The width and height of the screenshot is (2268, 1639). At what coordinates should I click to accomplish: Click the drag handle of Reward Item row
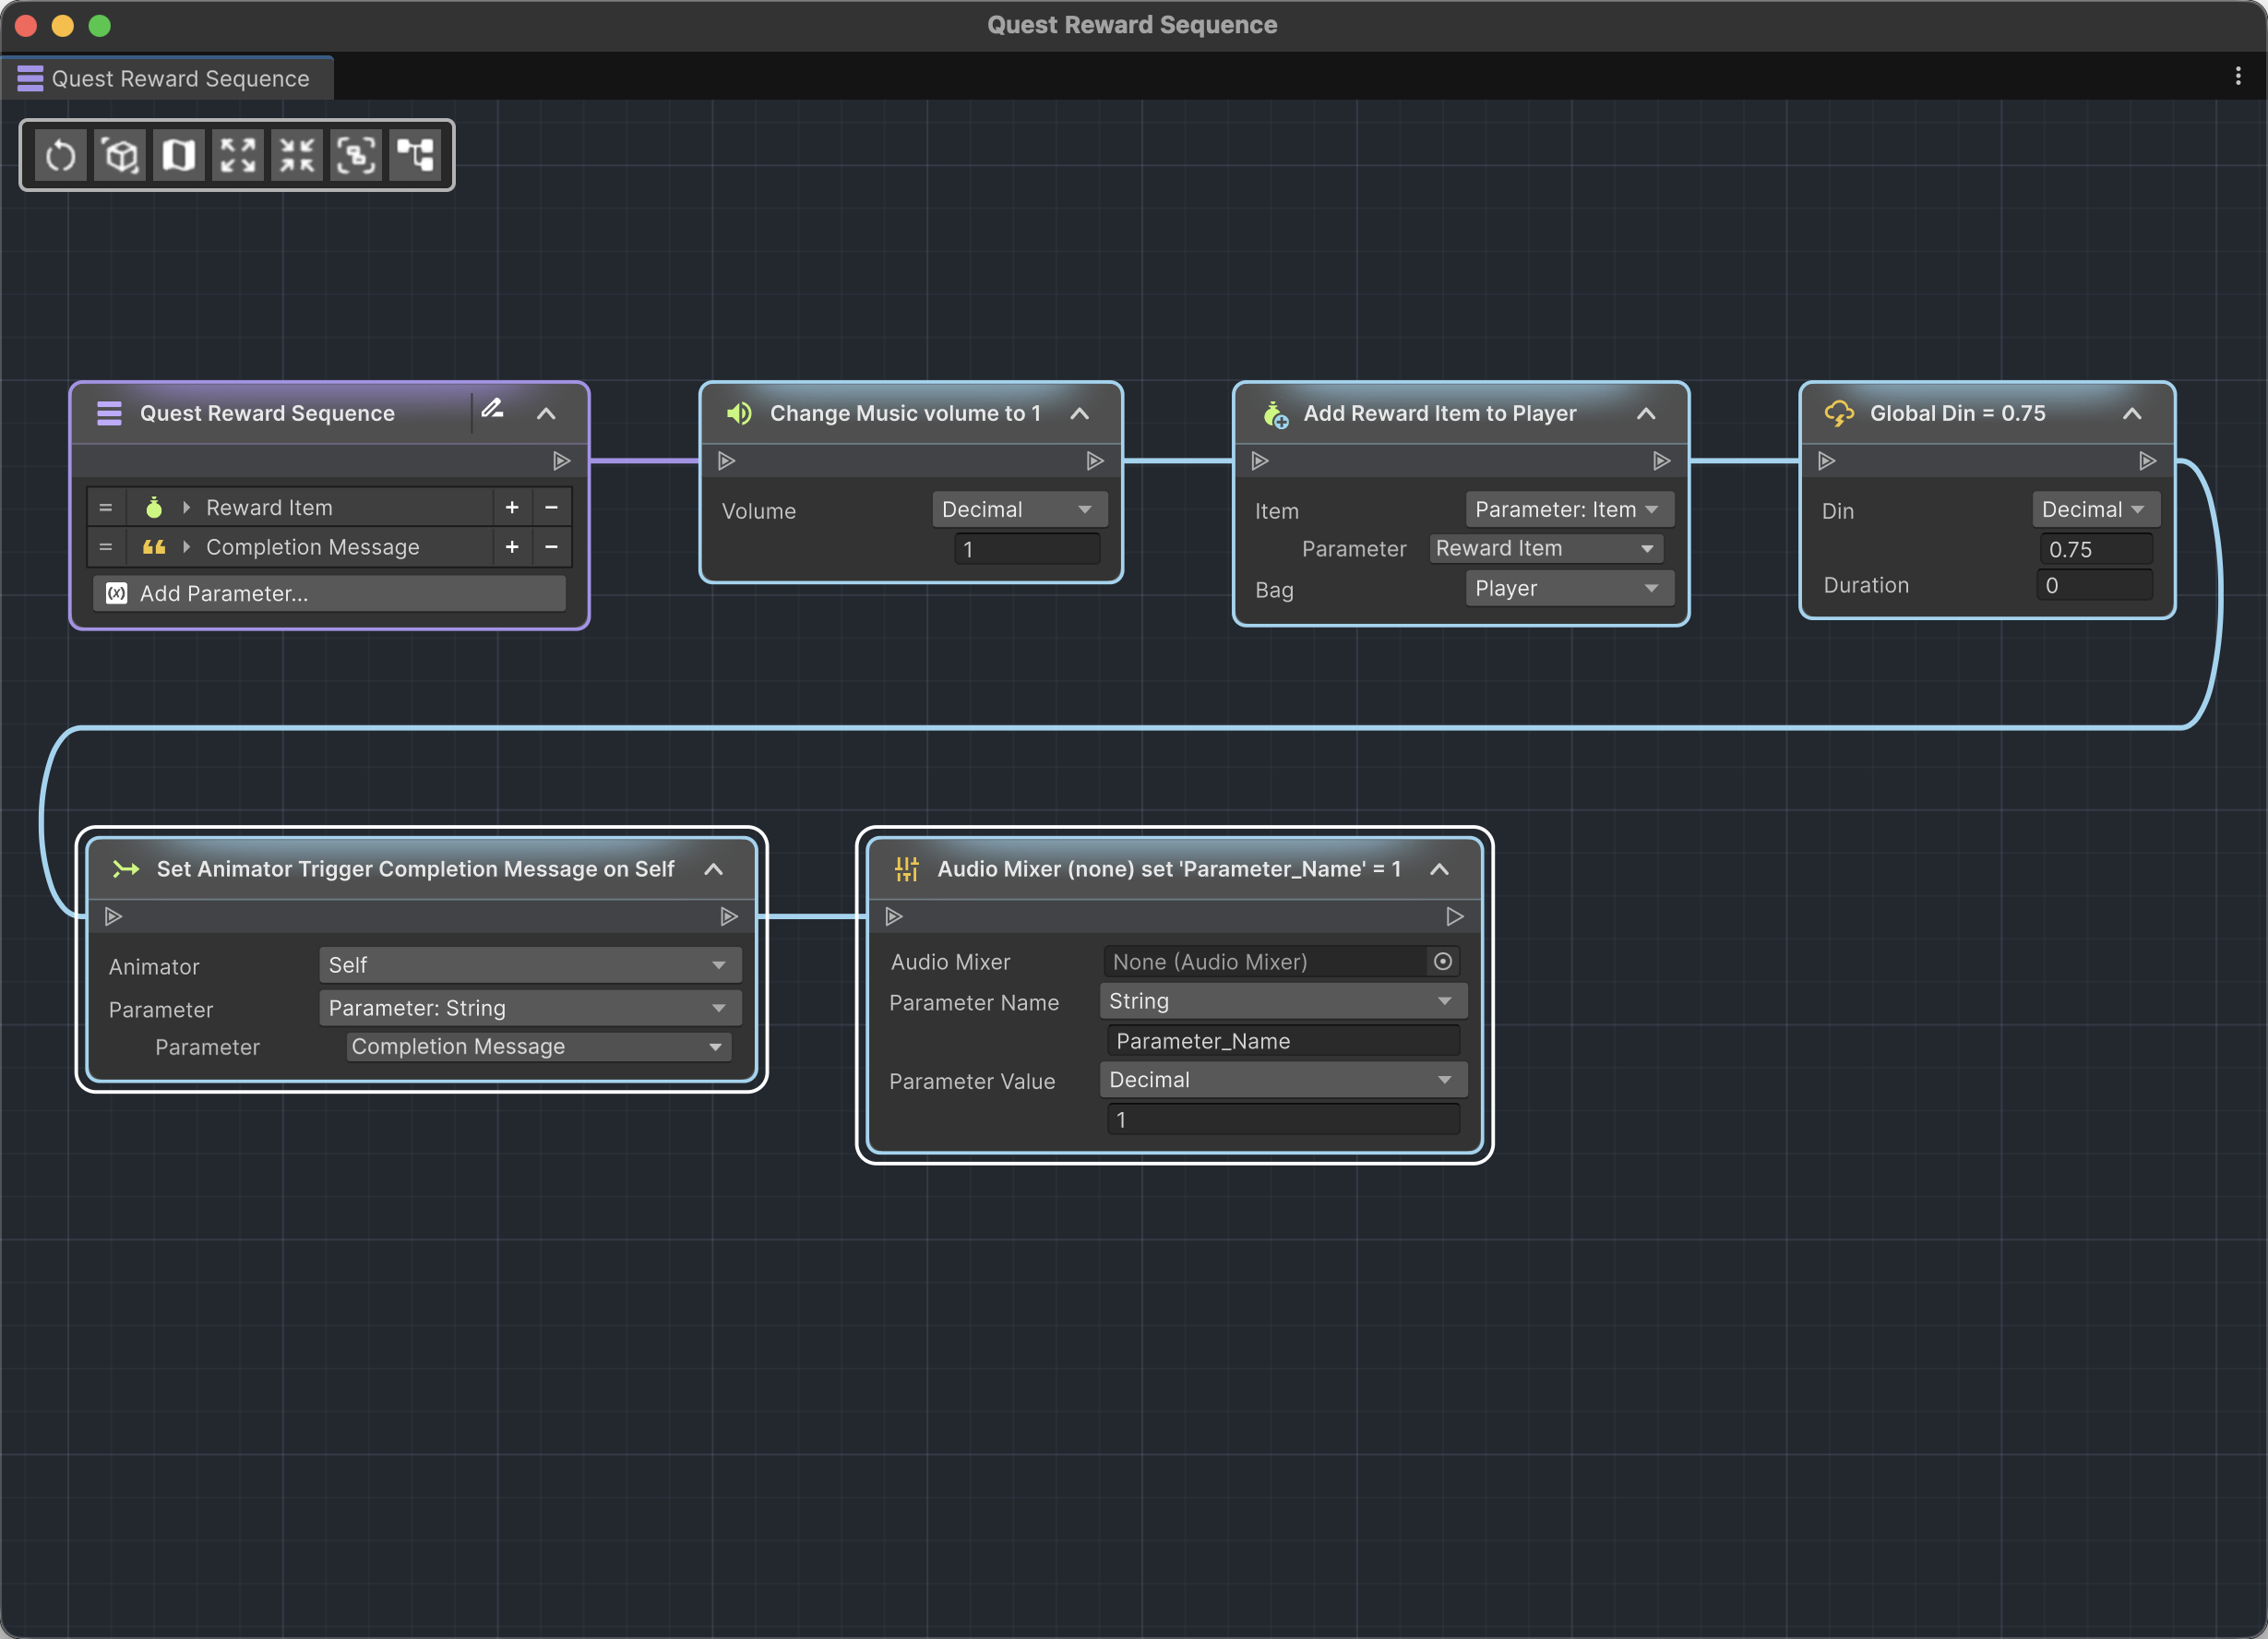pos(105,508)
